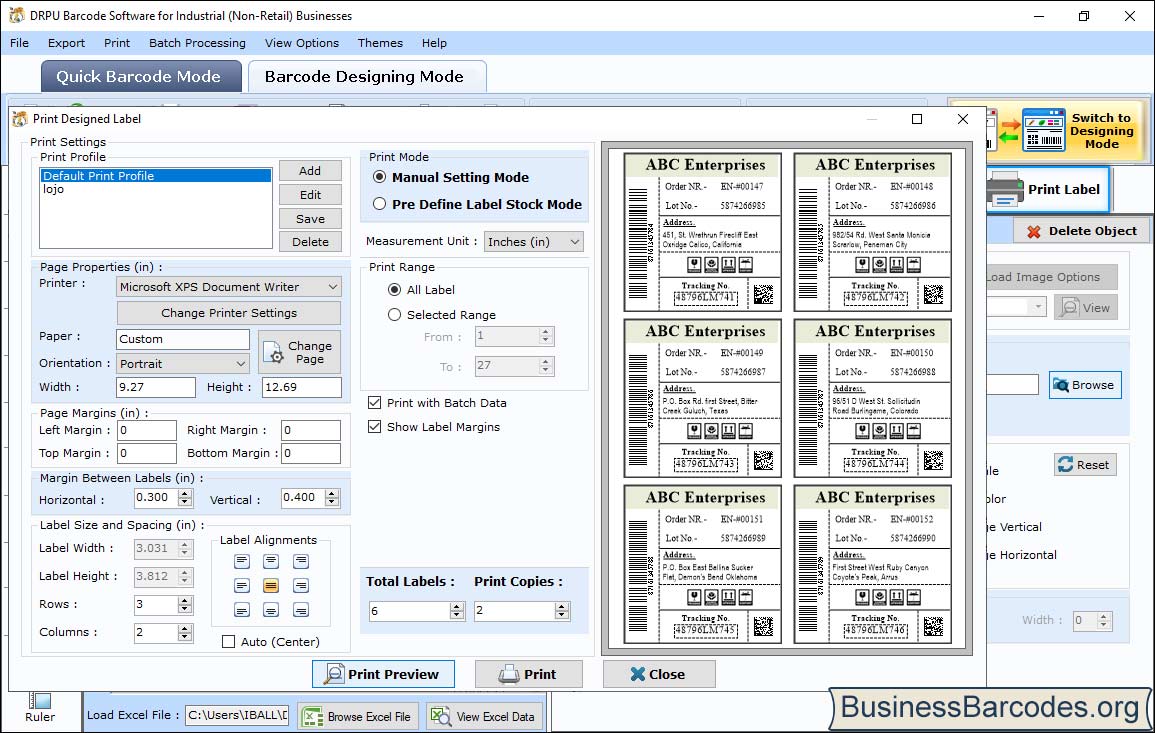
Task: Switch to Quick Barcode Mode tab
Action: [x=141, y=77]
